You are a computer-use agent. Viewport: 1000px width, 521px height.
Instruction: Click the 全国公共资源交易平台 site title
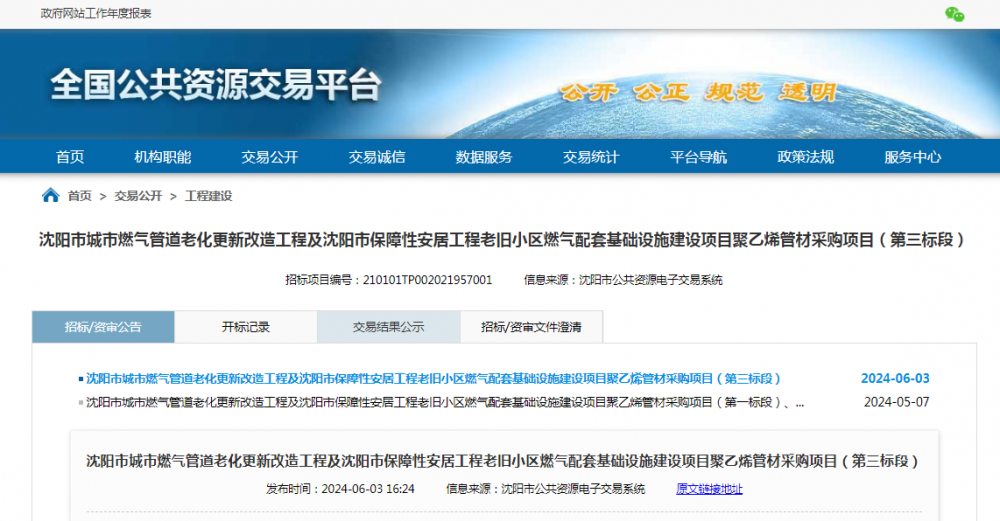216,84
